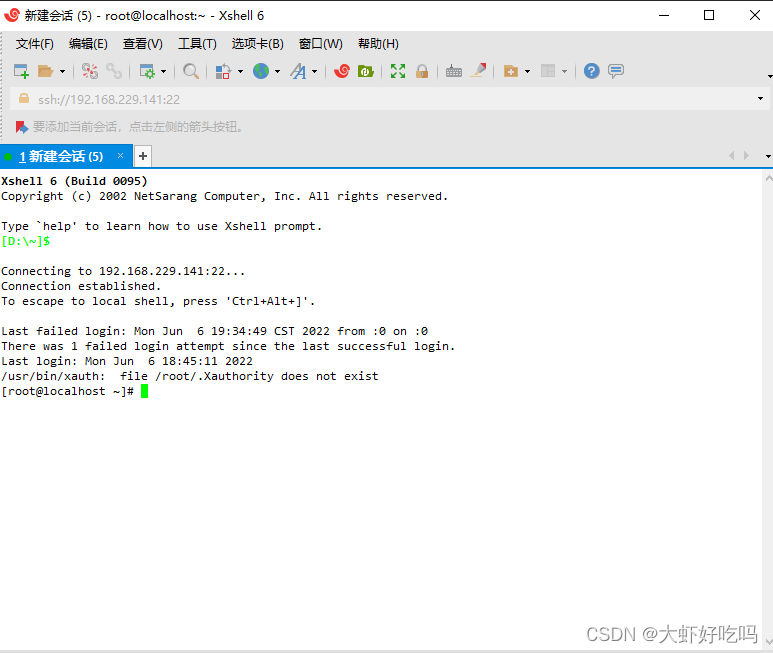Click the 'Xshell 6 (Build 0095)' line
The height and width of the screenshot is (653, 773).
point(74,181)
